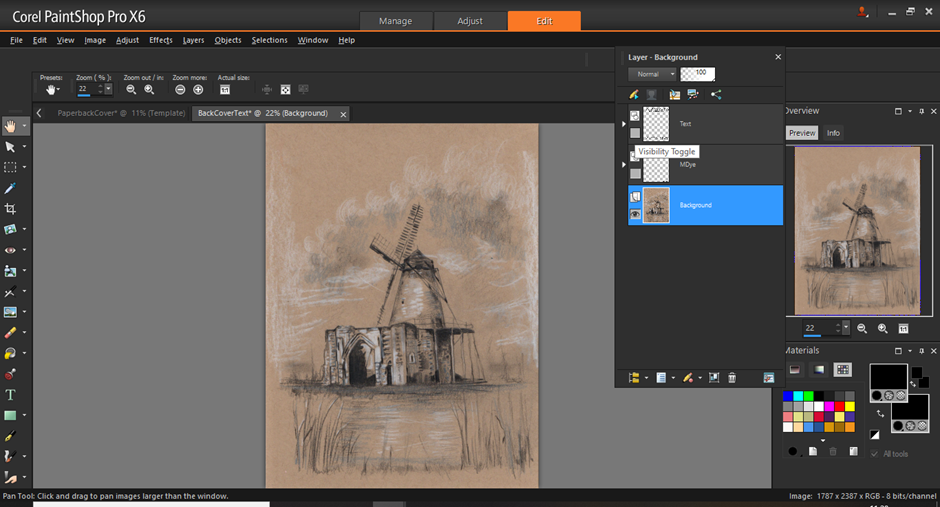
Task: Choose the Selection tool with dashed rectangle
Action: (10, 167)
